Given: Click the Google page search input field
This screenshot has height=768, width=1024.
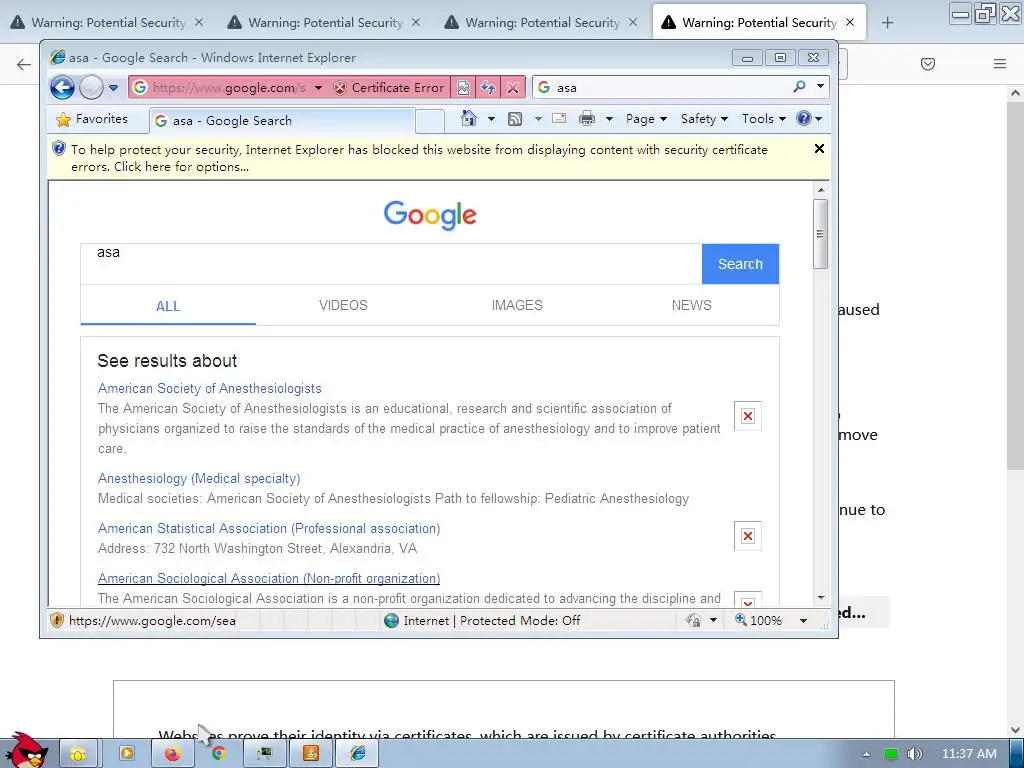Looking at the screenshot, I should tap(391, 264).
